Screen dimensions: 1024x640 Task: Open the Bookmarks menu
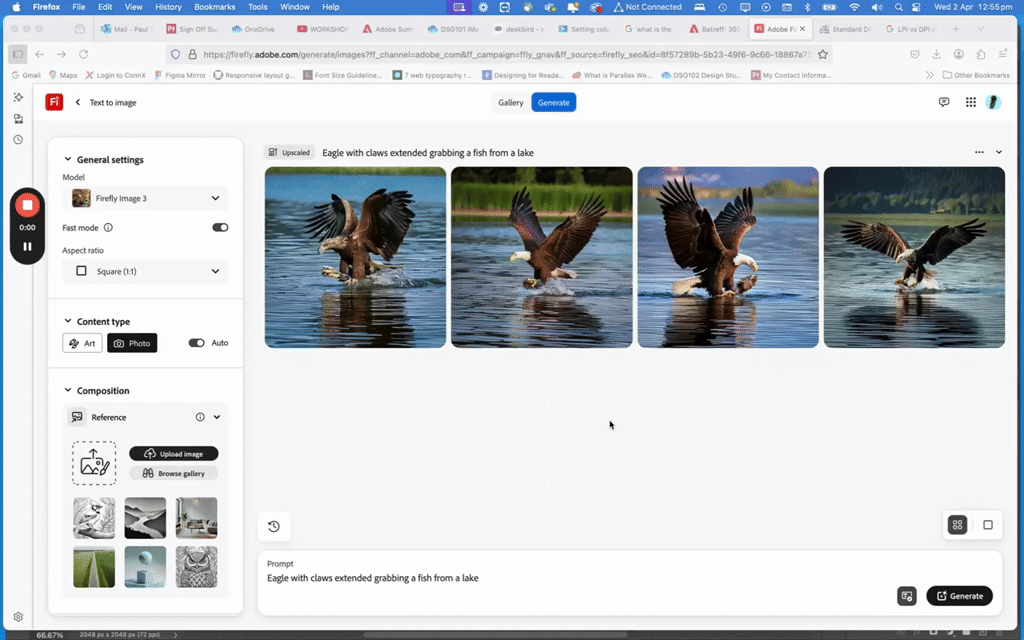click(215, 7)
